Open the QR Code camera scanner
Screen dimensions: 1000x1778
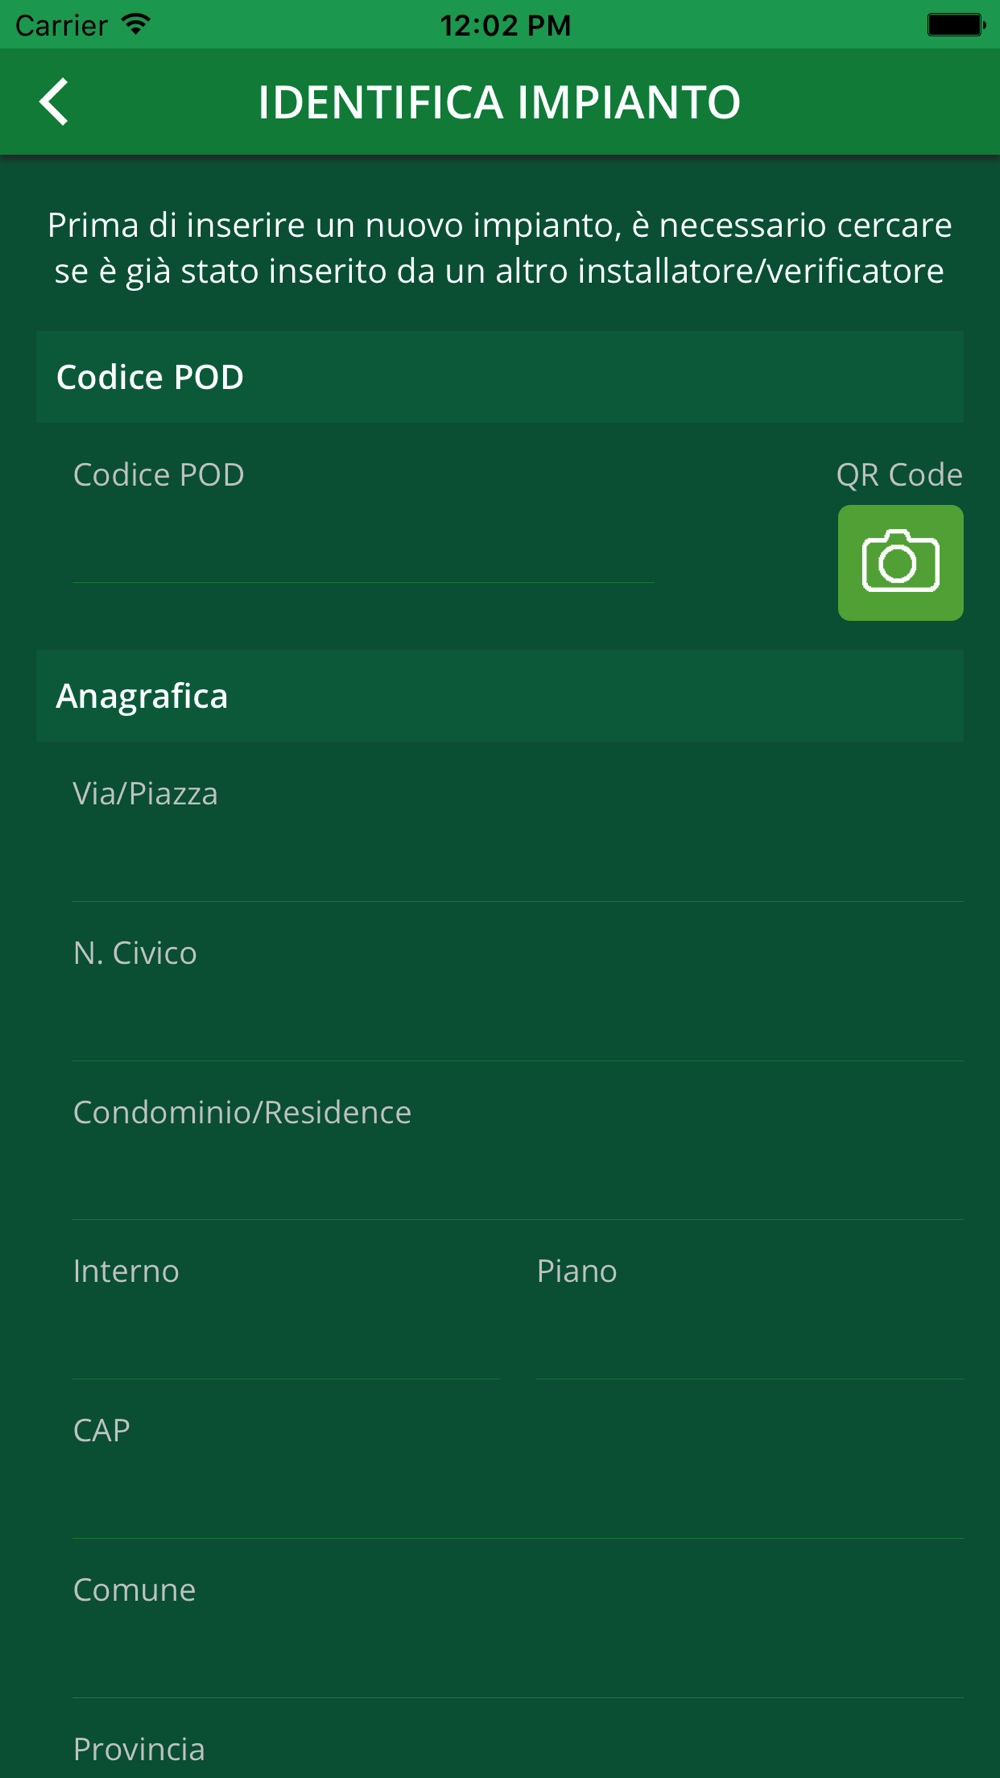click(900, 562)
